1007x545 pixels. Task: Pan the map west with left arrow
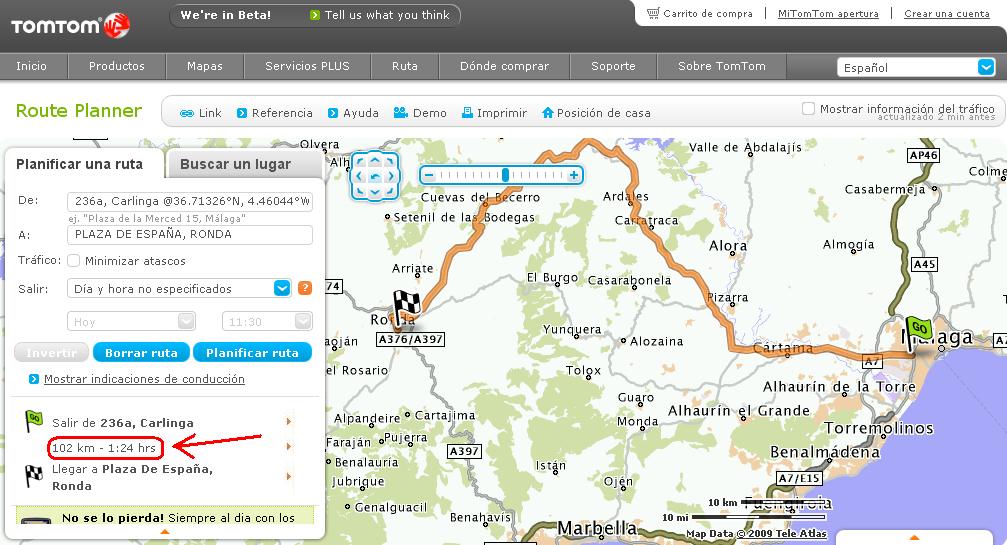pyautogui.click(x=359, y=176)
